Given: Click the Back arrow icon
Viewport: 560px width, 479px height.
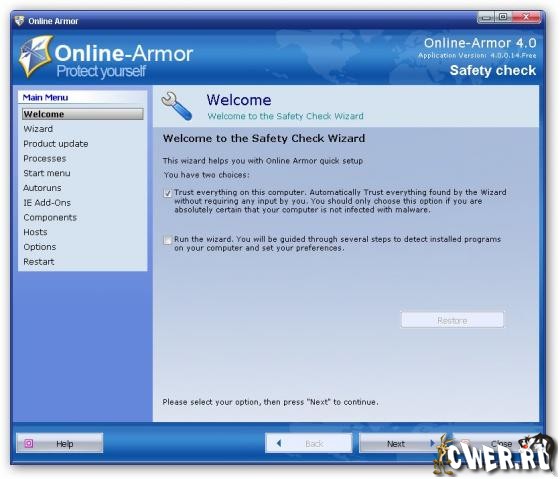Looking at the screenshot, I should click(279, 443).
